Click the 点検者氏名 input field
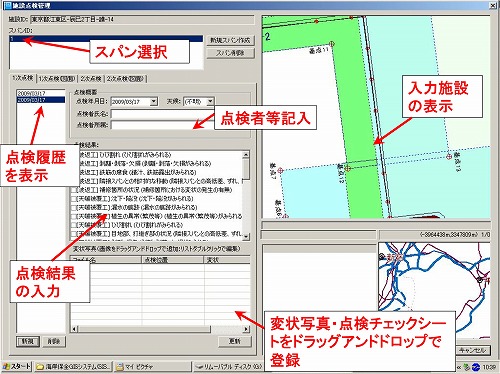Viewport: 500px width, 374px height. pos(162,114)
